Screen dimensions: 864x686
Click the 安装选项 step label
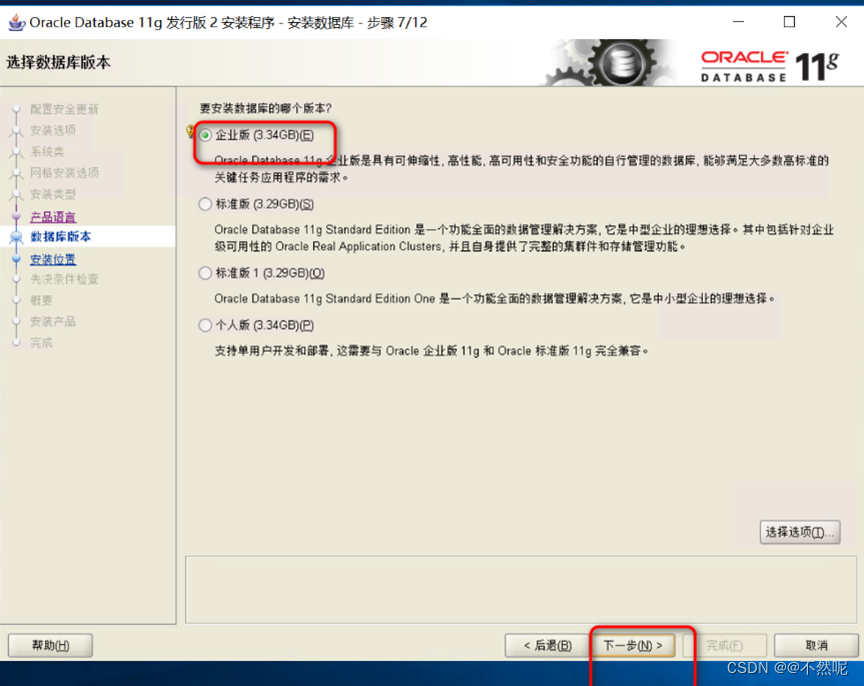tap(53, 131)
